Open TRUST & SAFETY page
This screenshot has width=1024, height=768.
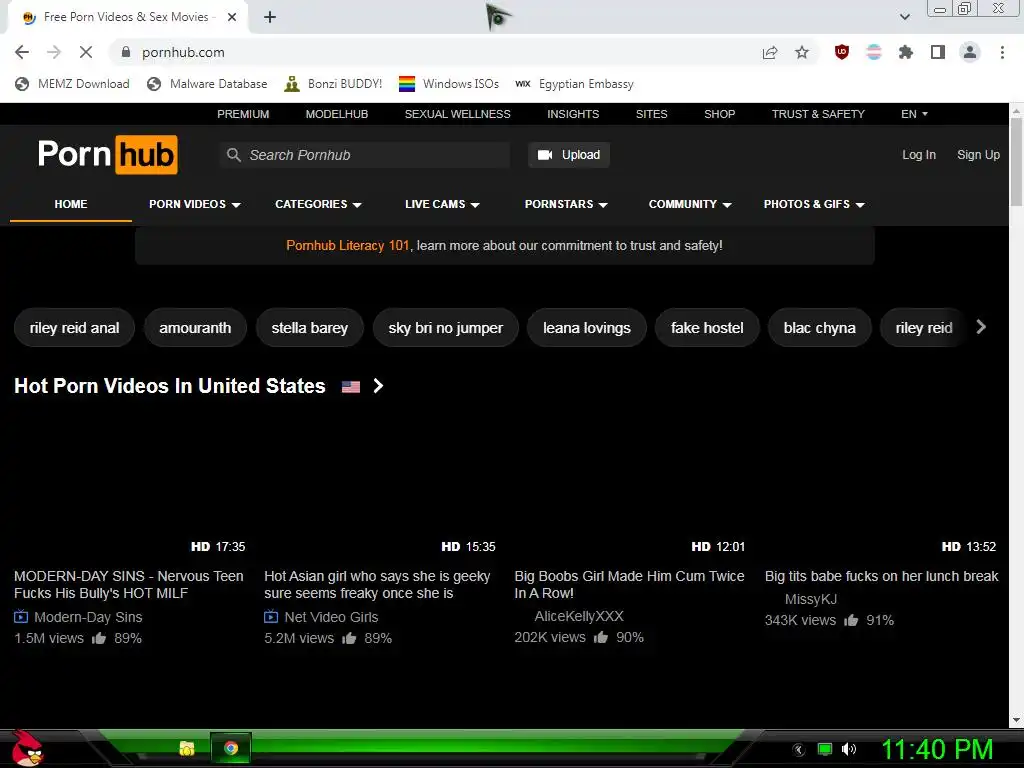[x=818, y=114]
